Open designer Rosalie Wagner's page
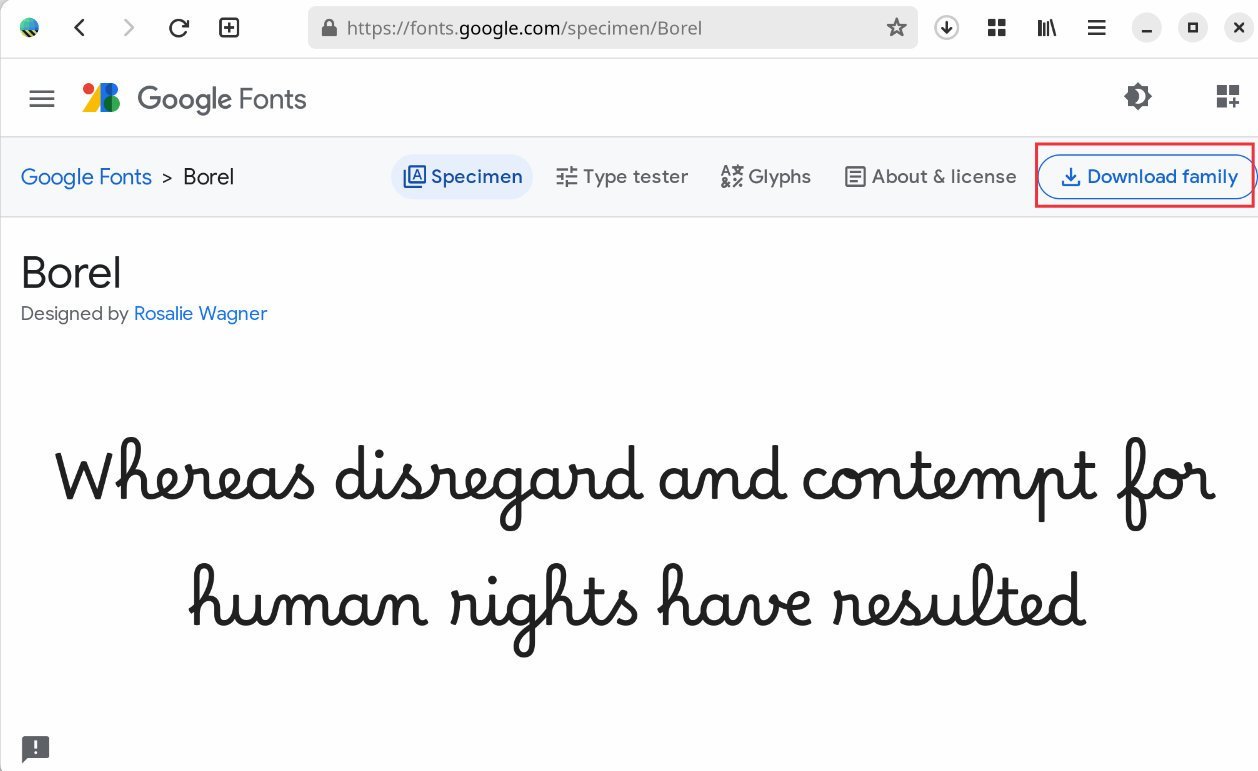This screenshot has width=1258, height=771. coord(200,313)
